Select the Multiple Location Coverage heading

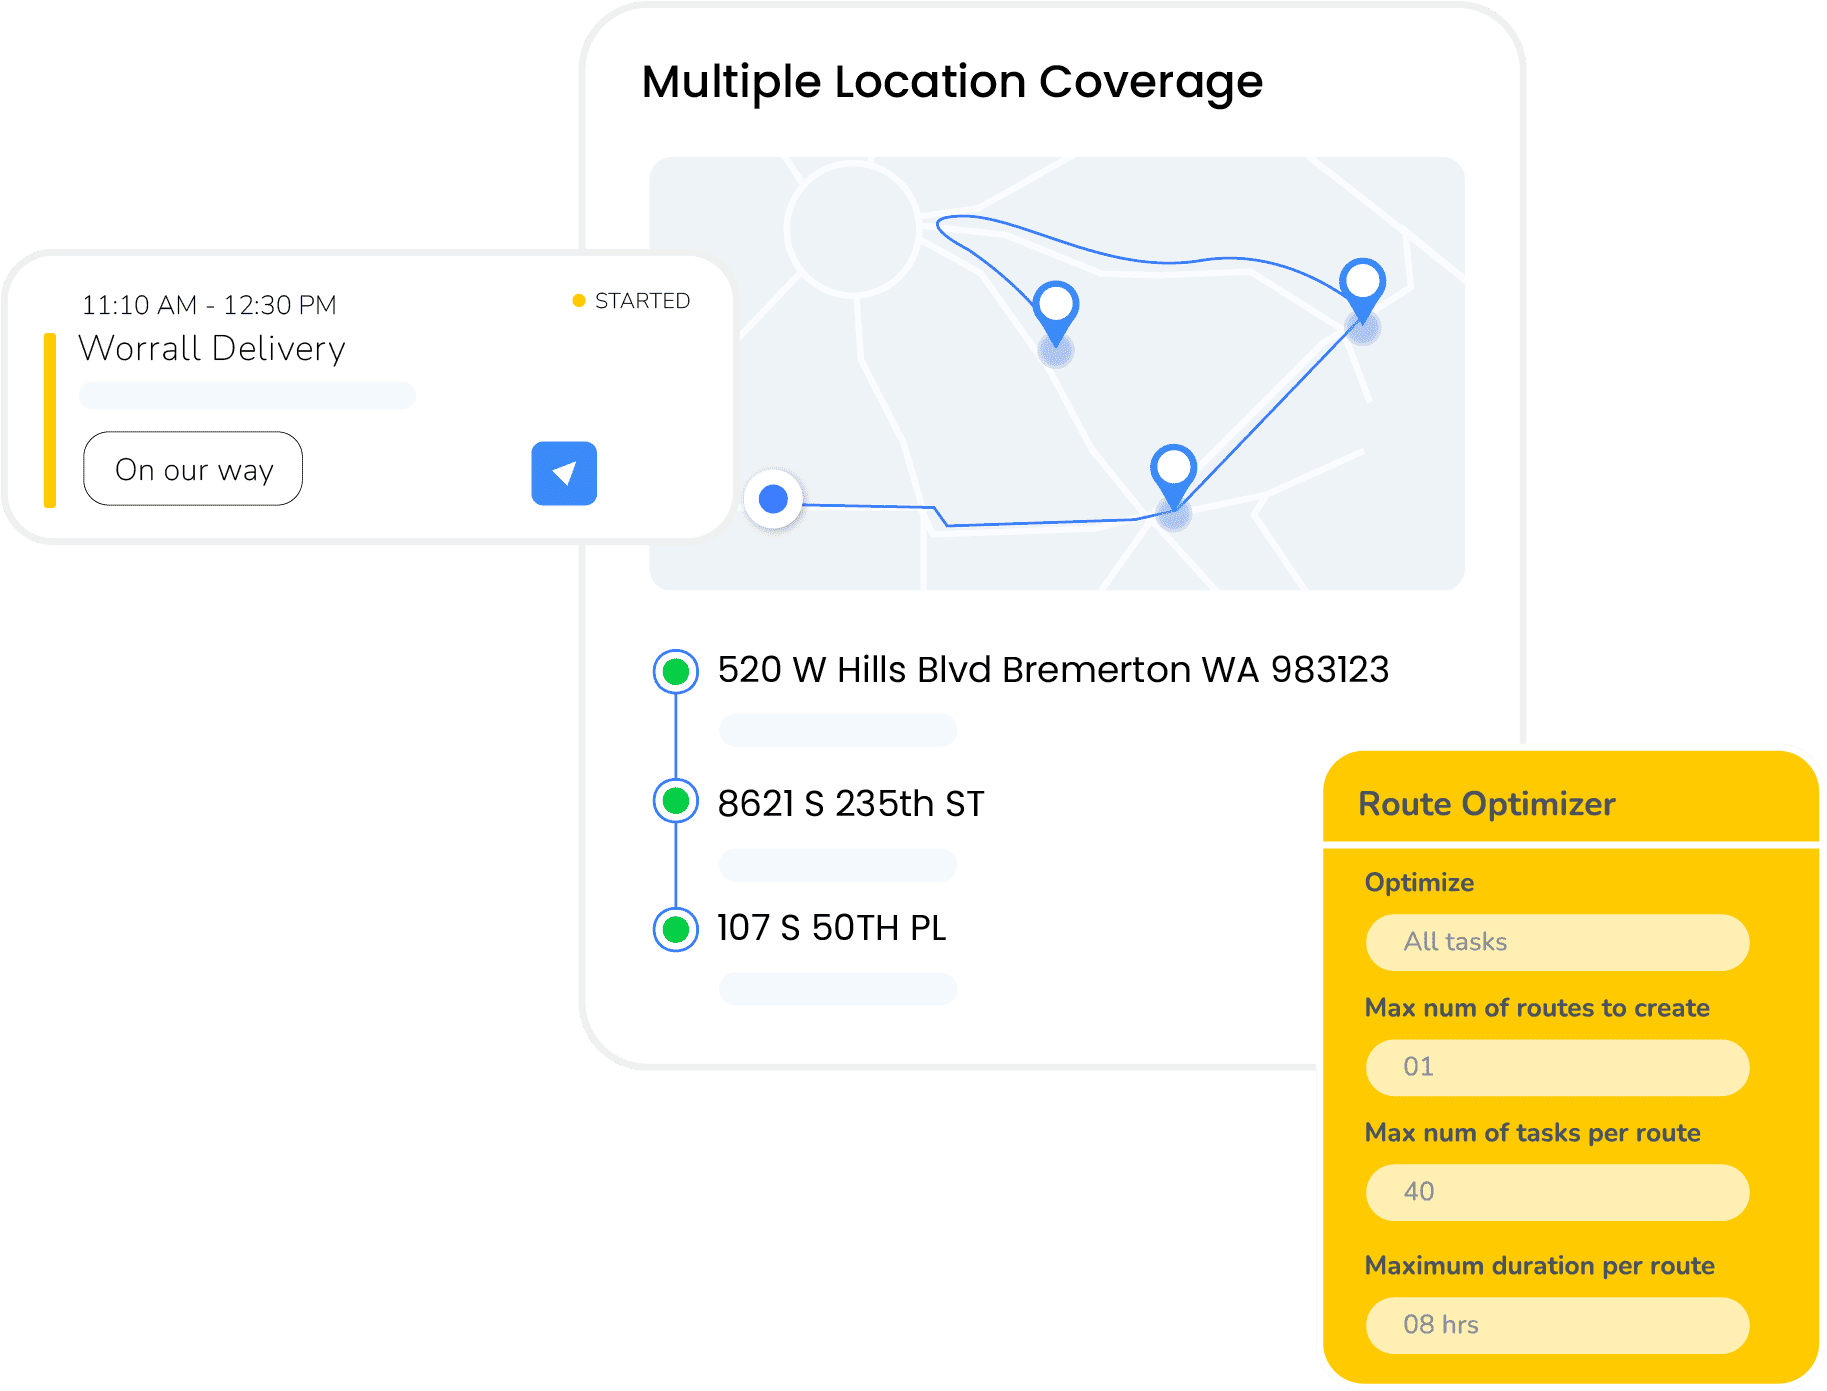(951, 80)
